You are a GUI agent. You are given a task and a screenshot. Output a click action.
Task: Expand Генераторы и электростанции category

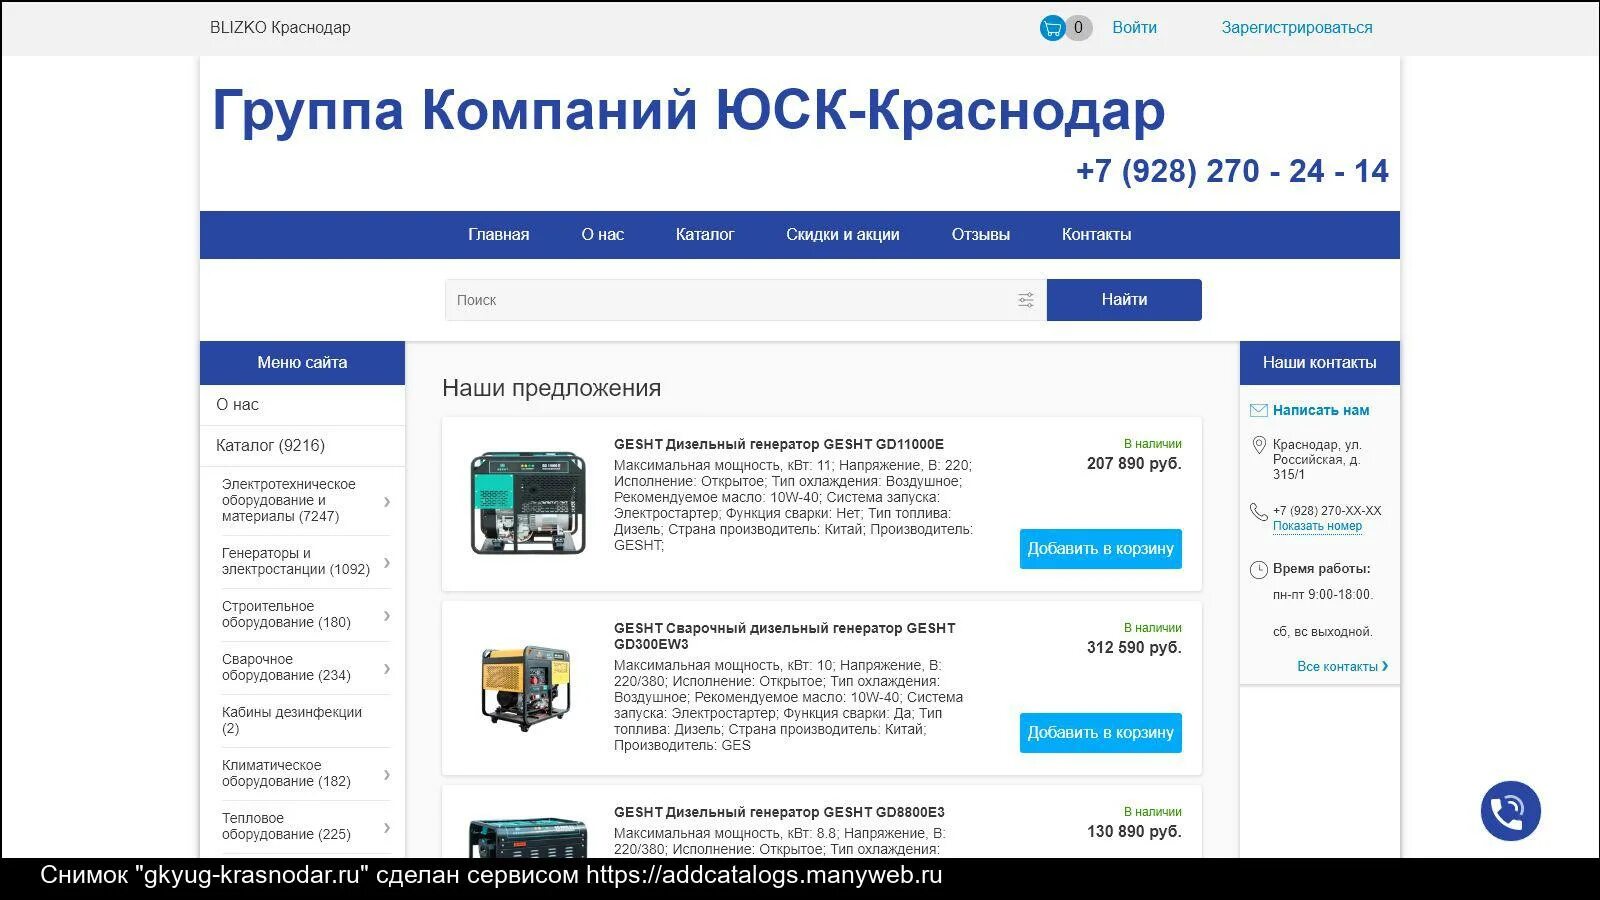(387, 562)
